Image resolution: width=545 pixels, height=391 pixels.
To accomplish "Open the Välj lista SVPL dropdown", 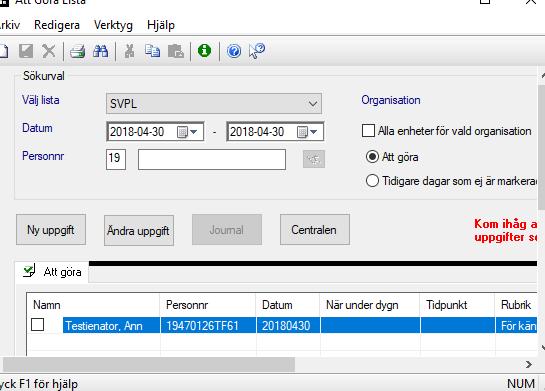I will [214, 104].
